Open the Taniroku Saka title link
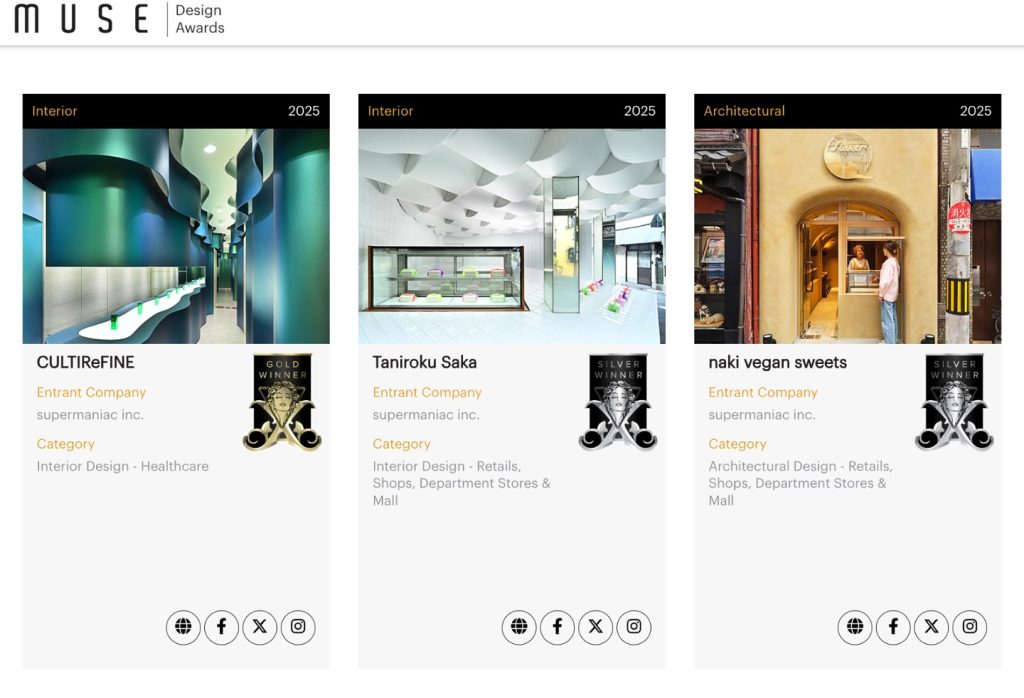The height and width of the screenshot is (698, 1024). pyautogui.click(x=424, y=362)
